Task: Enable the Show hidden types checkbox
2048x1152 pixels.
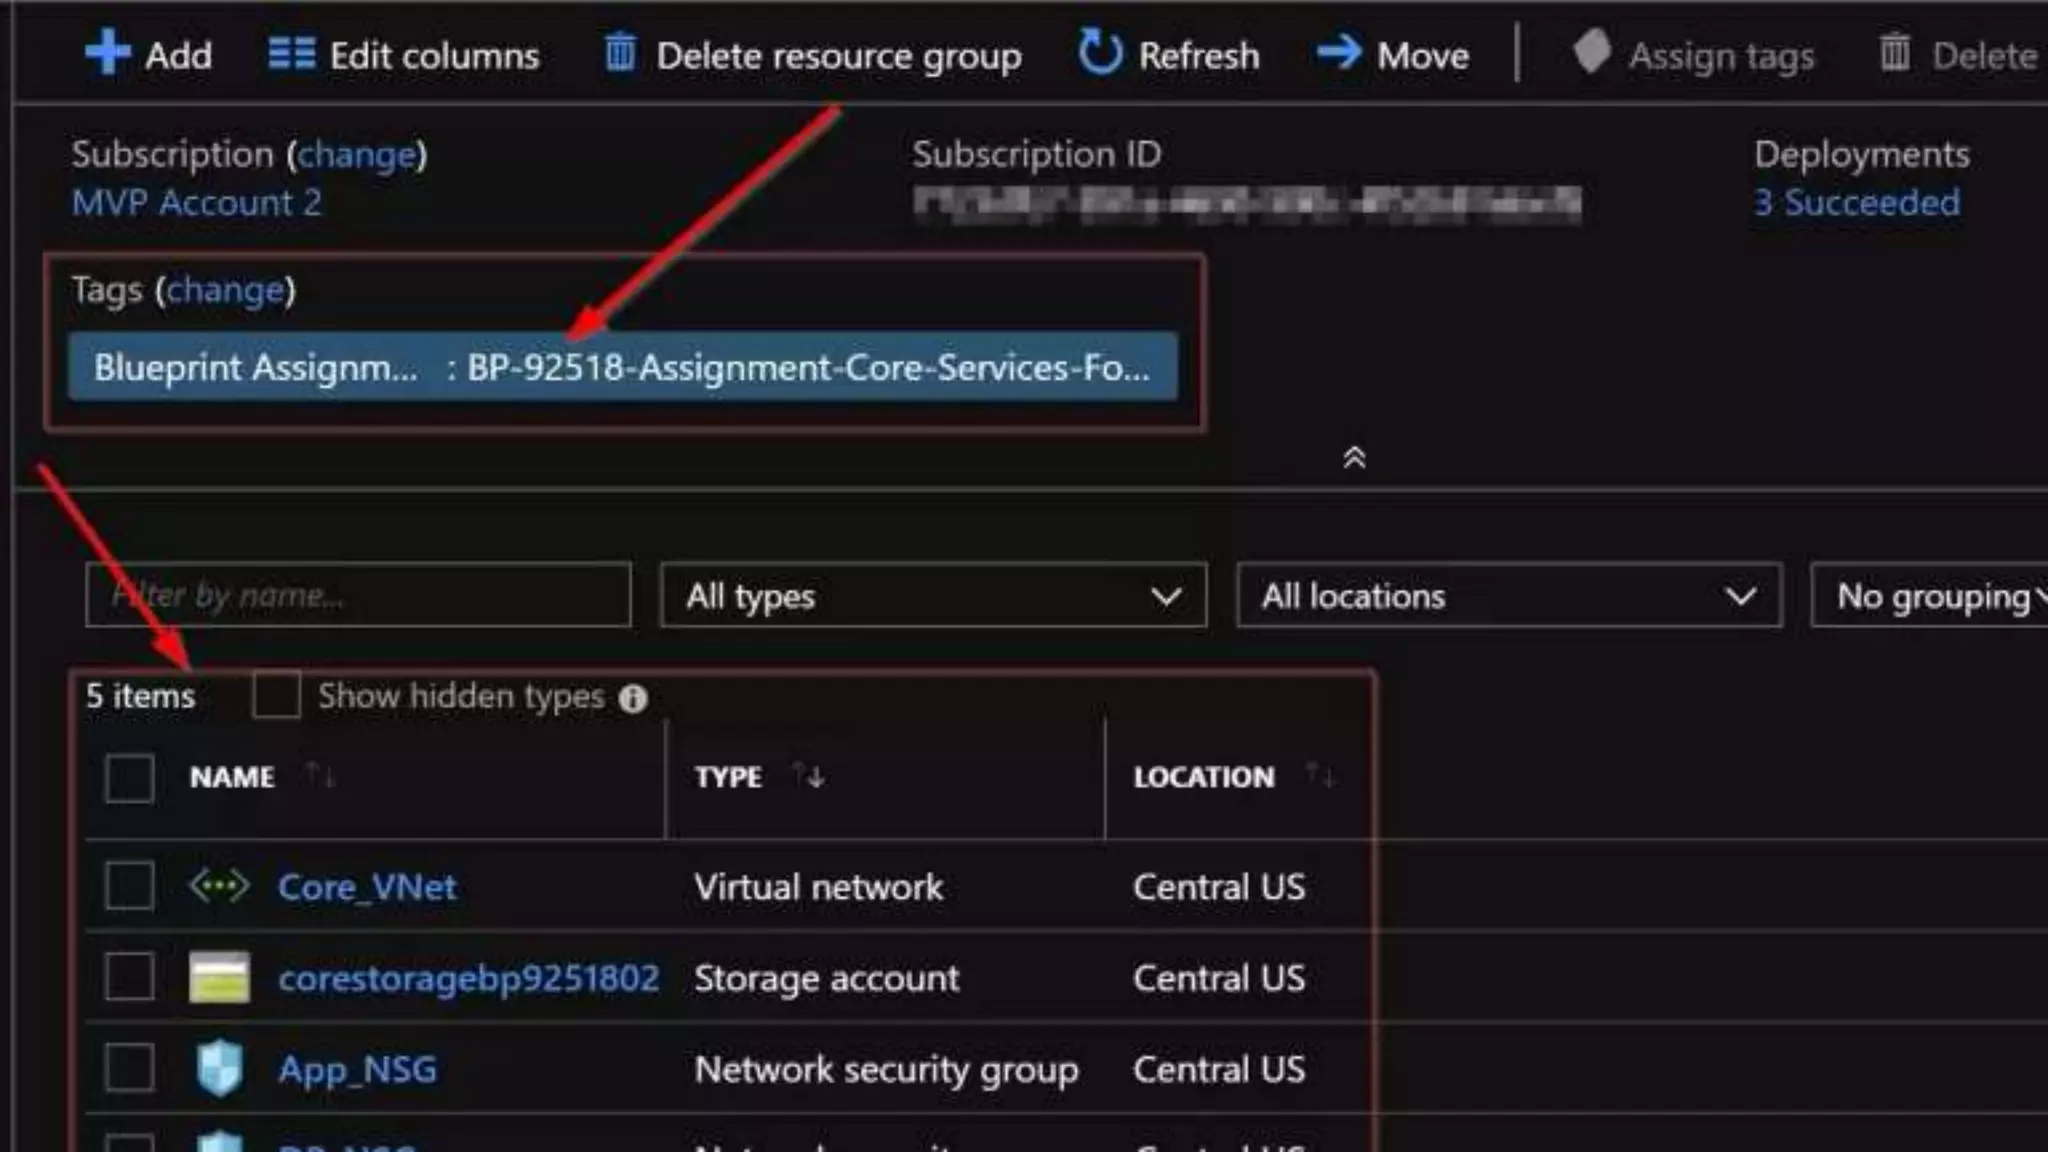Action: coord(276,695)
